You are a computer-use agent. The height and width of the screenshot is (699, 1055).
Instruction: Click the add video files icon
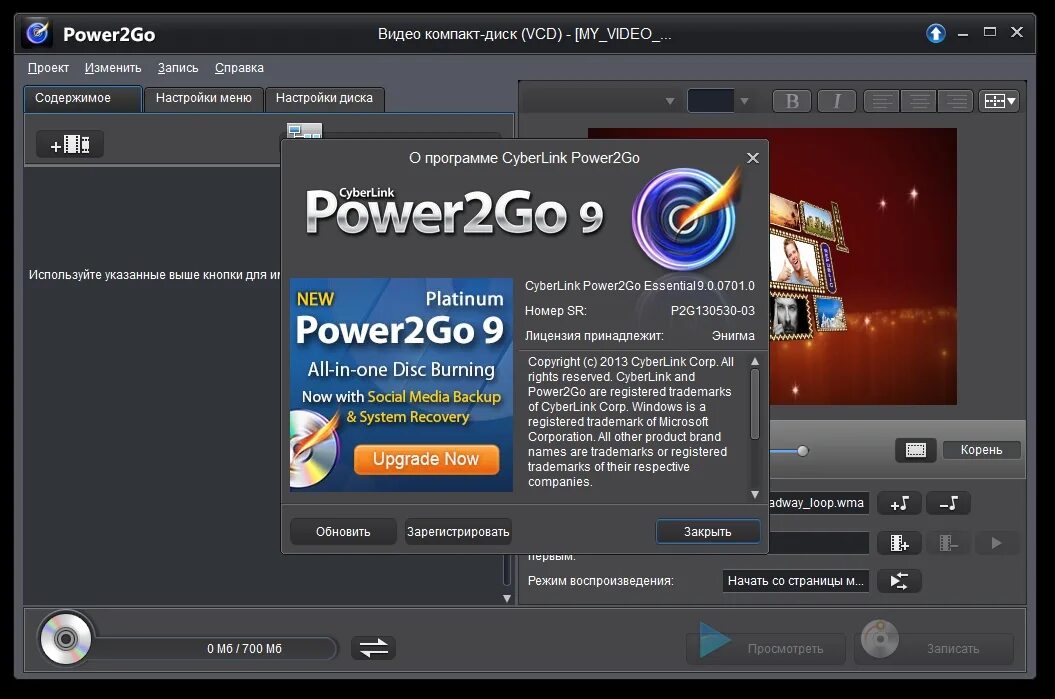70,144
